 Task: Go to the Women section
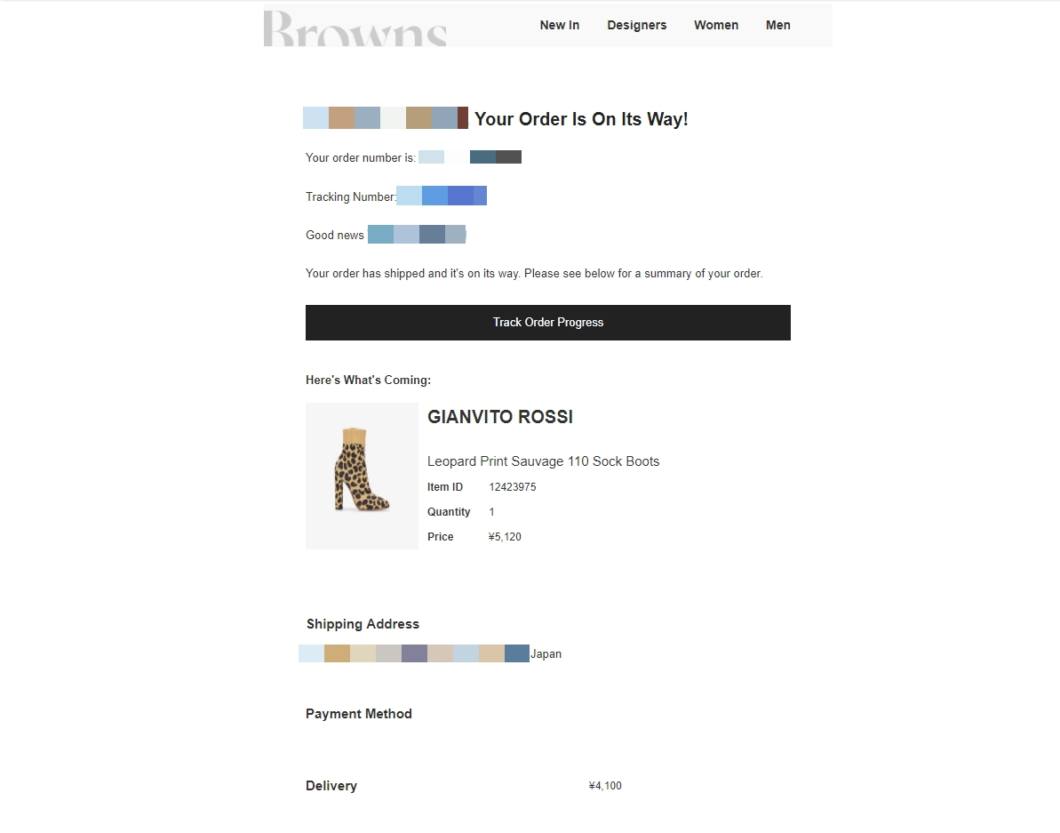716,25
